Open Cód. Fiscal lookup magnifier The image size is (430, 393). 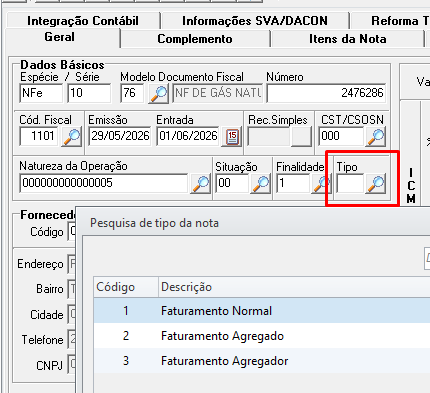pyautogui.click(x=71, y=136)
